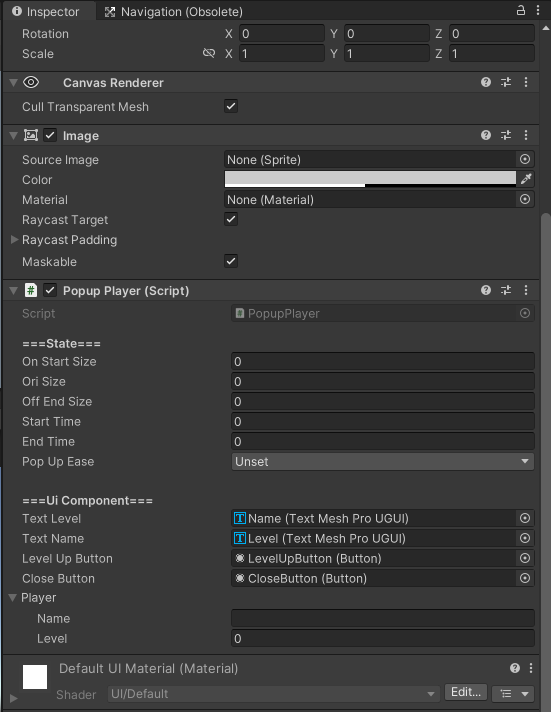Toggle Raycast Target checkbox
The width and height of the screenshot is (551, 712).
(x=231, y=219)
